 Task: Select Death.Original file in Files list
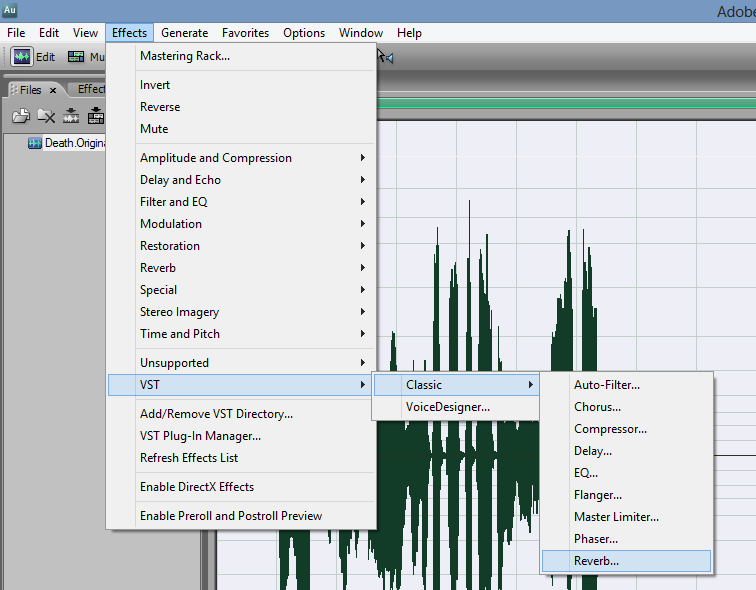[x=75, y=143]
